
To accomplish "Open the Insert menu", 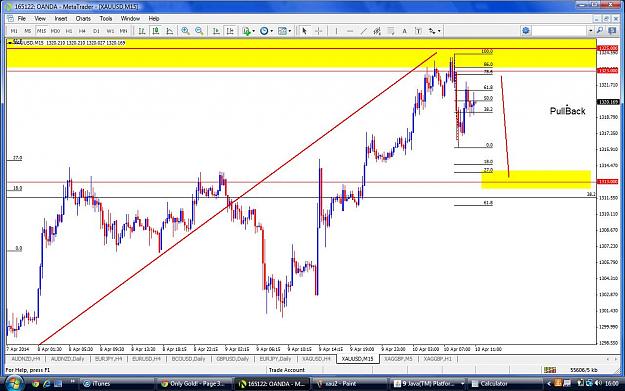I will click(x=61, y=18).
